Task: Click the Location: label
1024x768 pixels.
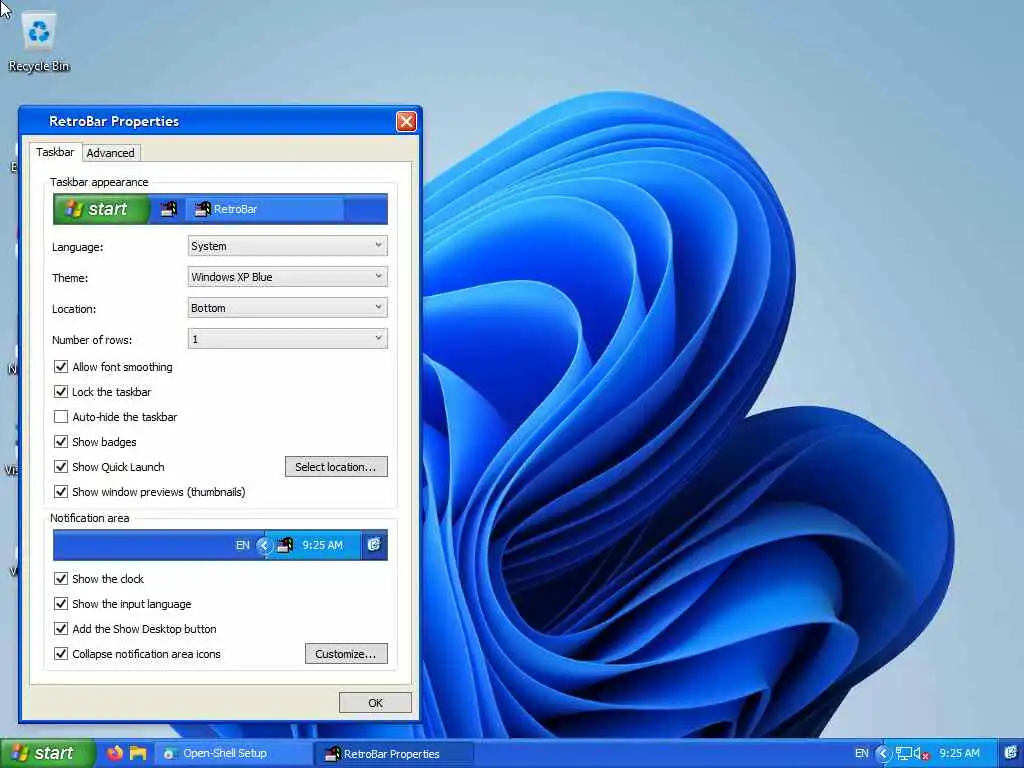Action: (x=74, y=309)
